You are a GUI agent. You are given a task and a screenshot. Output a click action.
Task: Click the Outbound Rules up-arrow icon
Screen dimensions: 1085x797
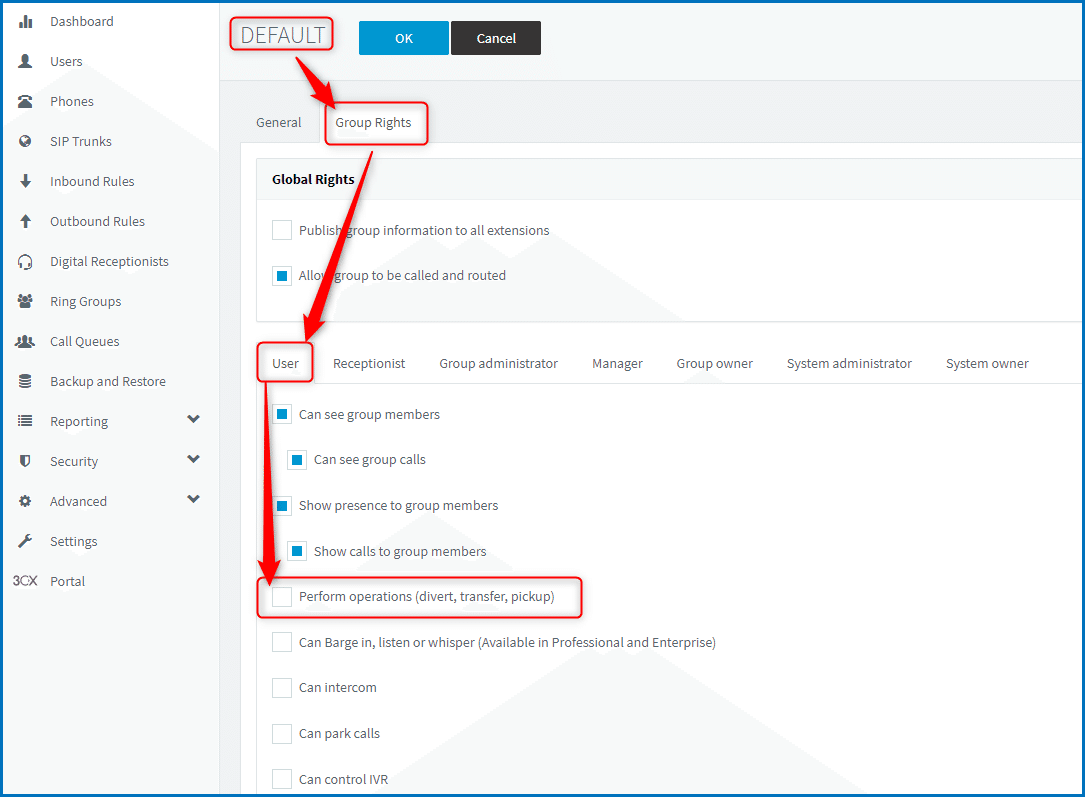[x=26, y=221]
